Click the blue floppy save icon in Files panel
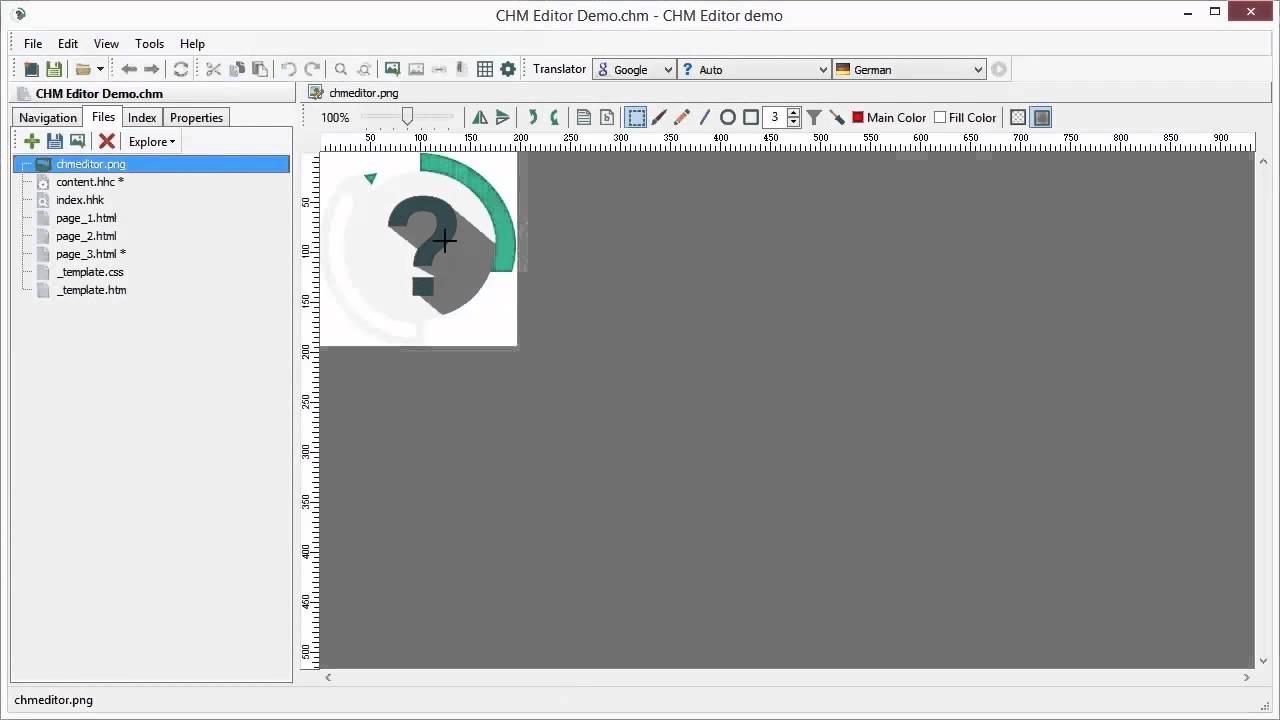This screenshot has height=720, width=1280. [x=55, y=142]
